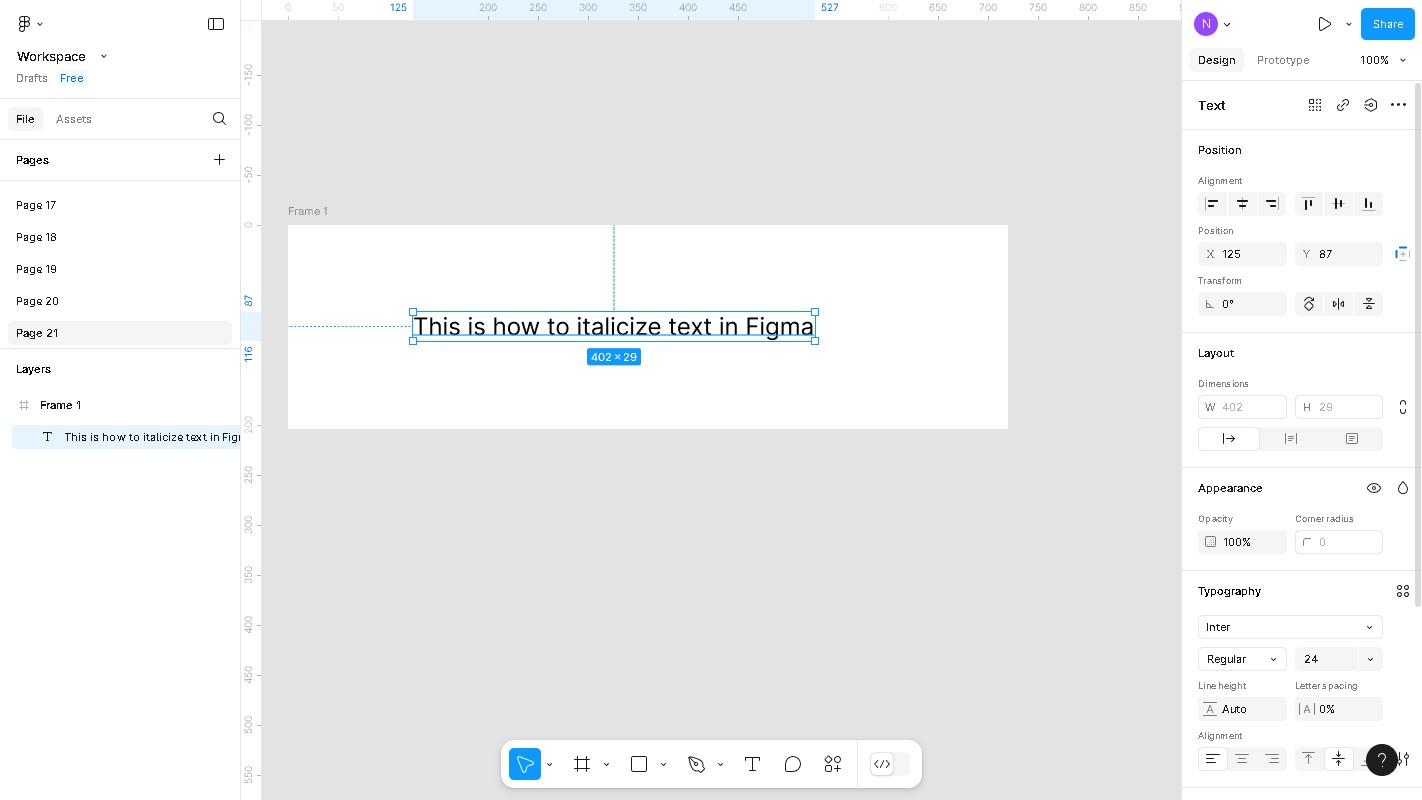Click the search icon in left panel
The width and height of the screenshot is (1422, 800).
[x=219, y=119]
